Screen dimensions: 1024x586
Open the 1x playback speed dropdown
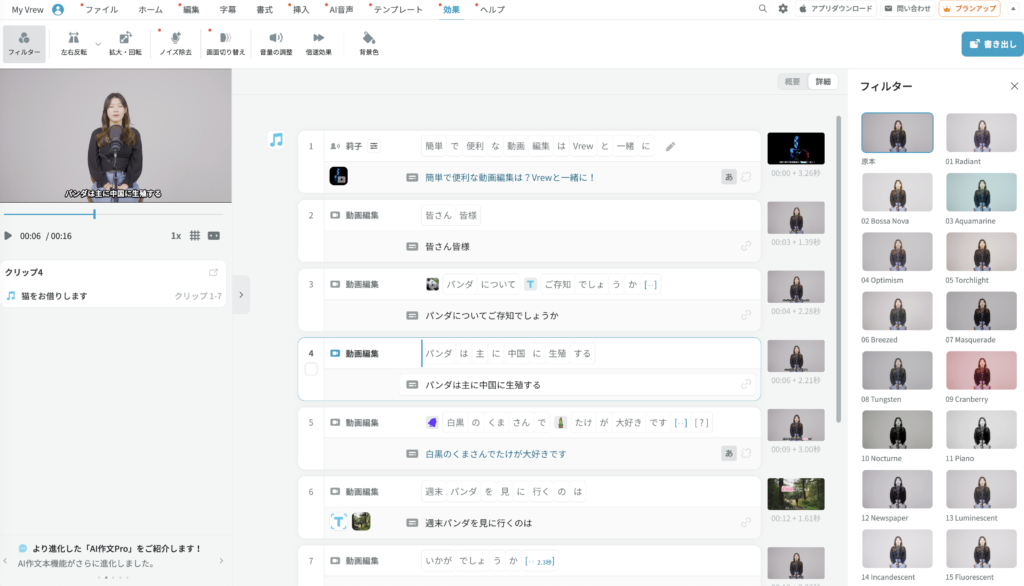coord(176,236)
